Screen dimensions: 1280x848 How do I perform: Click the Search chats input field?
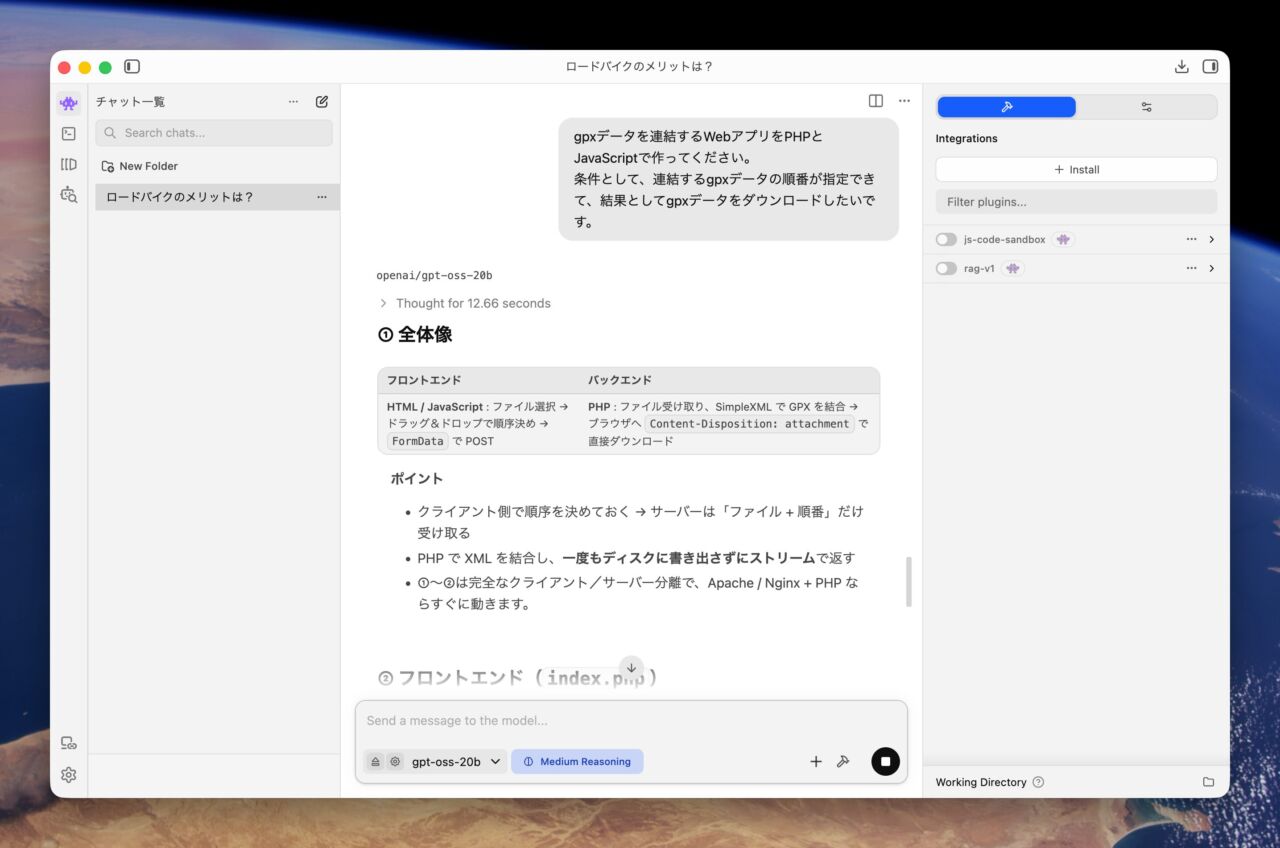click(214, 133)
